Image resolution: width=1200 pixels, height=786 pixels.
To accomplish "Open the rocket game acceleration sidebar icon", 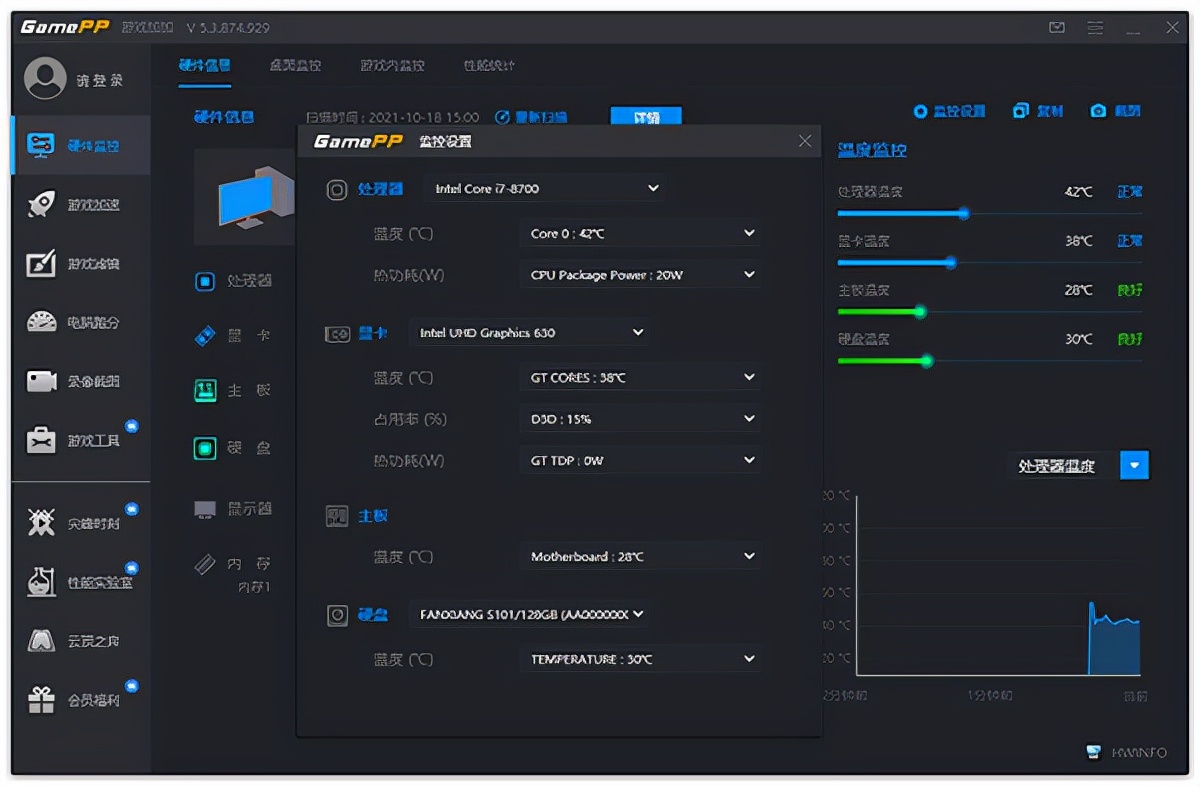I will 41,204.
